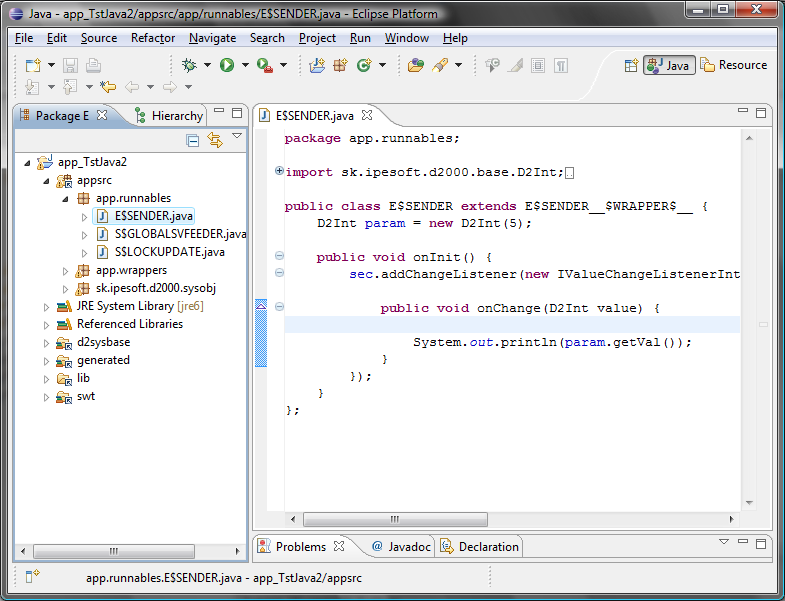The image size is (785, 601).
Task: Click the Debug bug icon in toolbar
Action: click(x=189, y=65)
